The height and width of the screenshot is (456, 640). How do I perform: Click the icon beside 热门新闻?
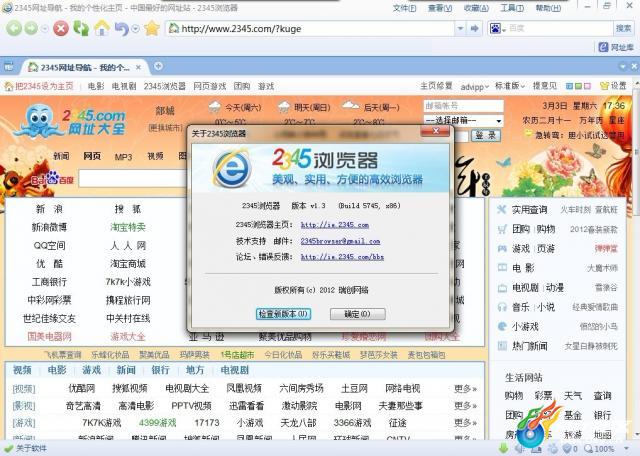point(502,346)
